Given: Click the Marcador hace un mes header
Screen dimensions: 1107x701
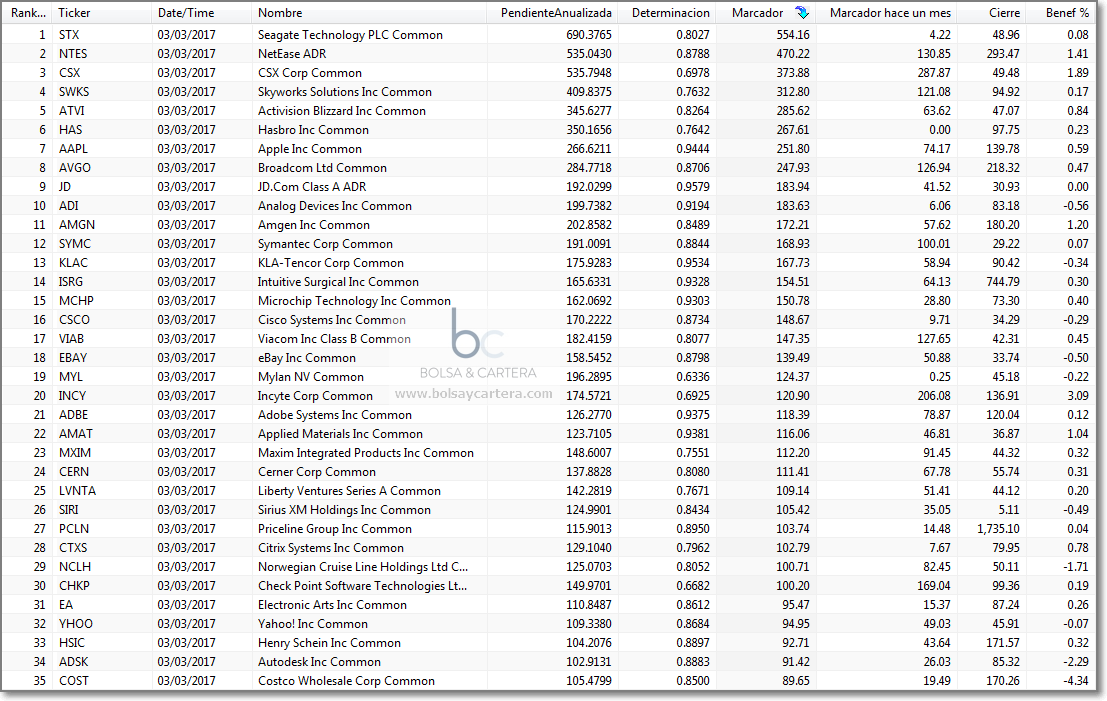Looking at the screenshot, I should point(890,13).
